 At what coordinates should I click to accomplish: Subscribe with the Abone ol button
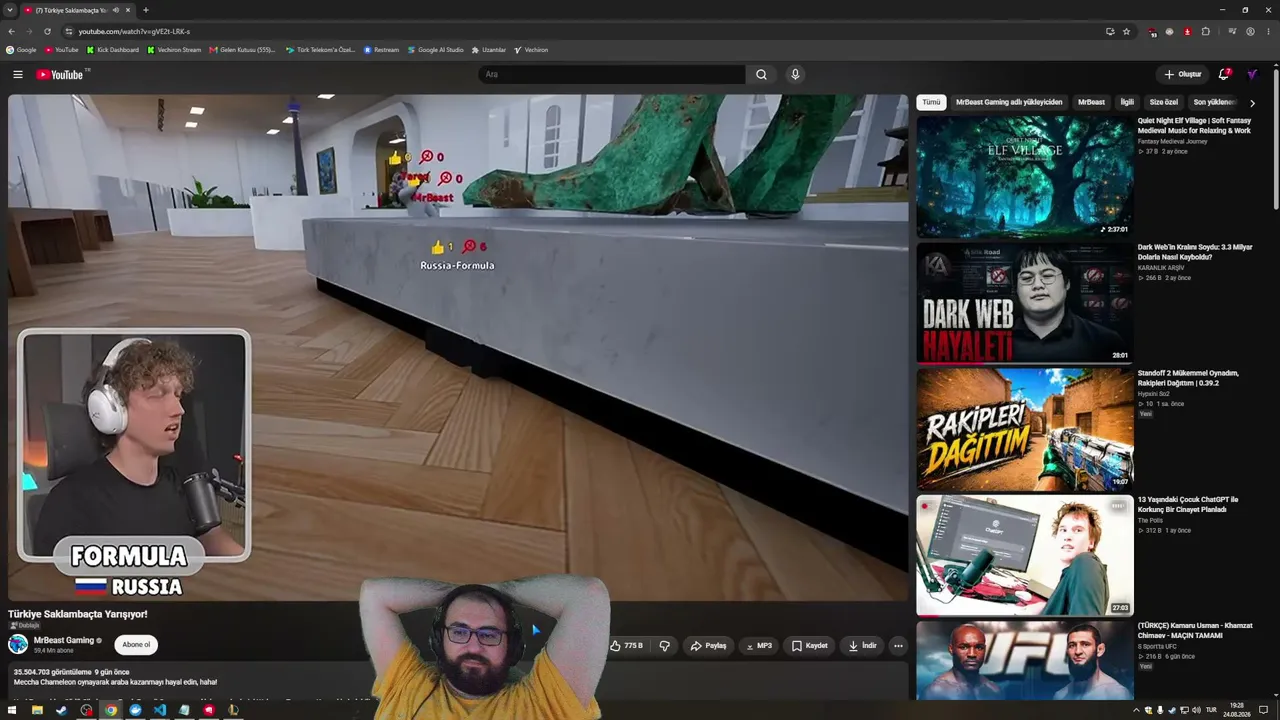point(136,645)
